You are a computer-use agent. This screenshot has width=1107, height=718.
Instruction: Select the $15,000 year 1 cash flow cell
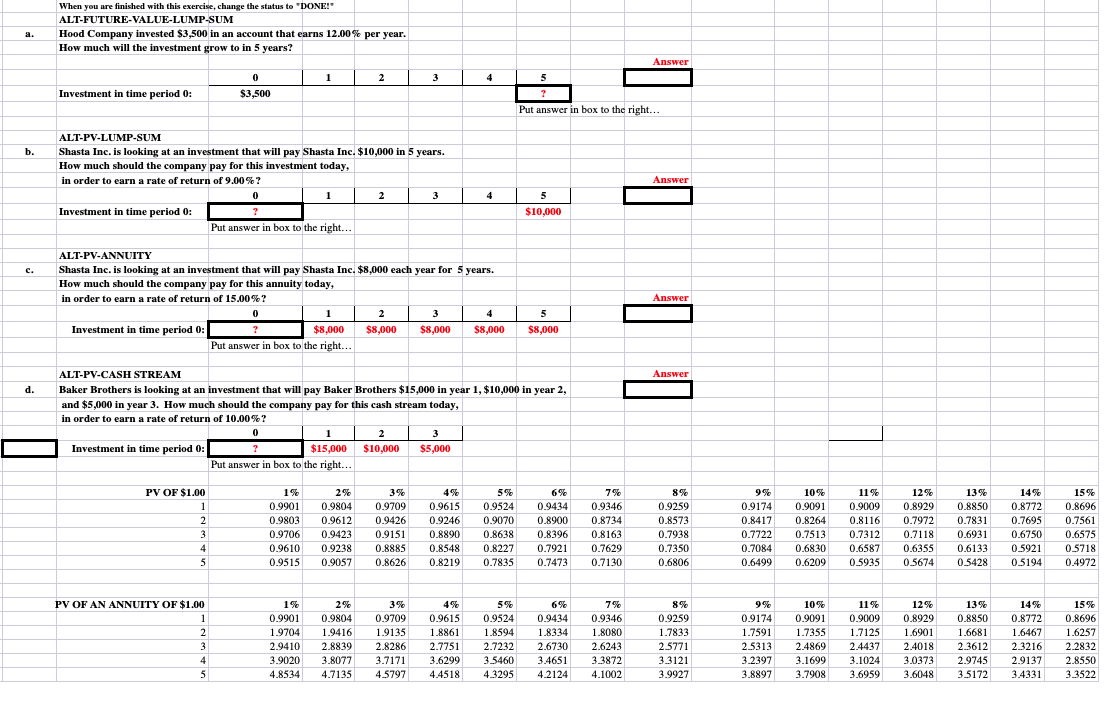pyautogui.click(x=328, y=449)
